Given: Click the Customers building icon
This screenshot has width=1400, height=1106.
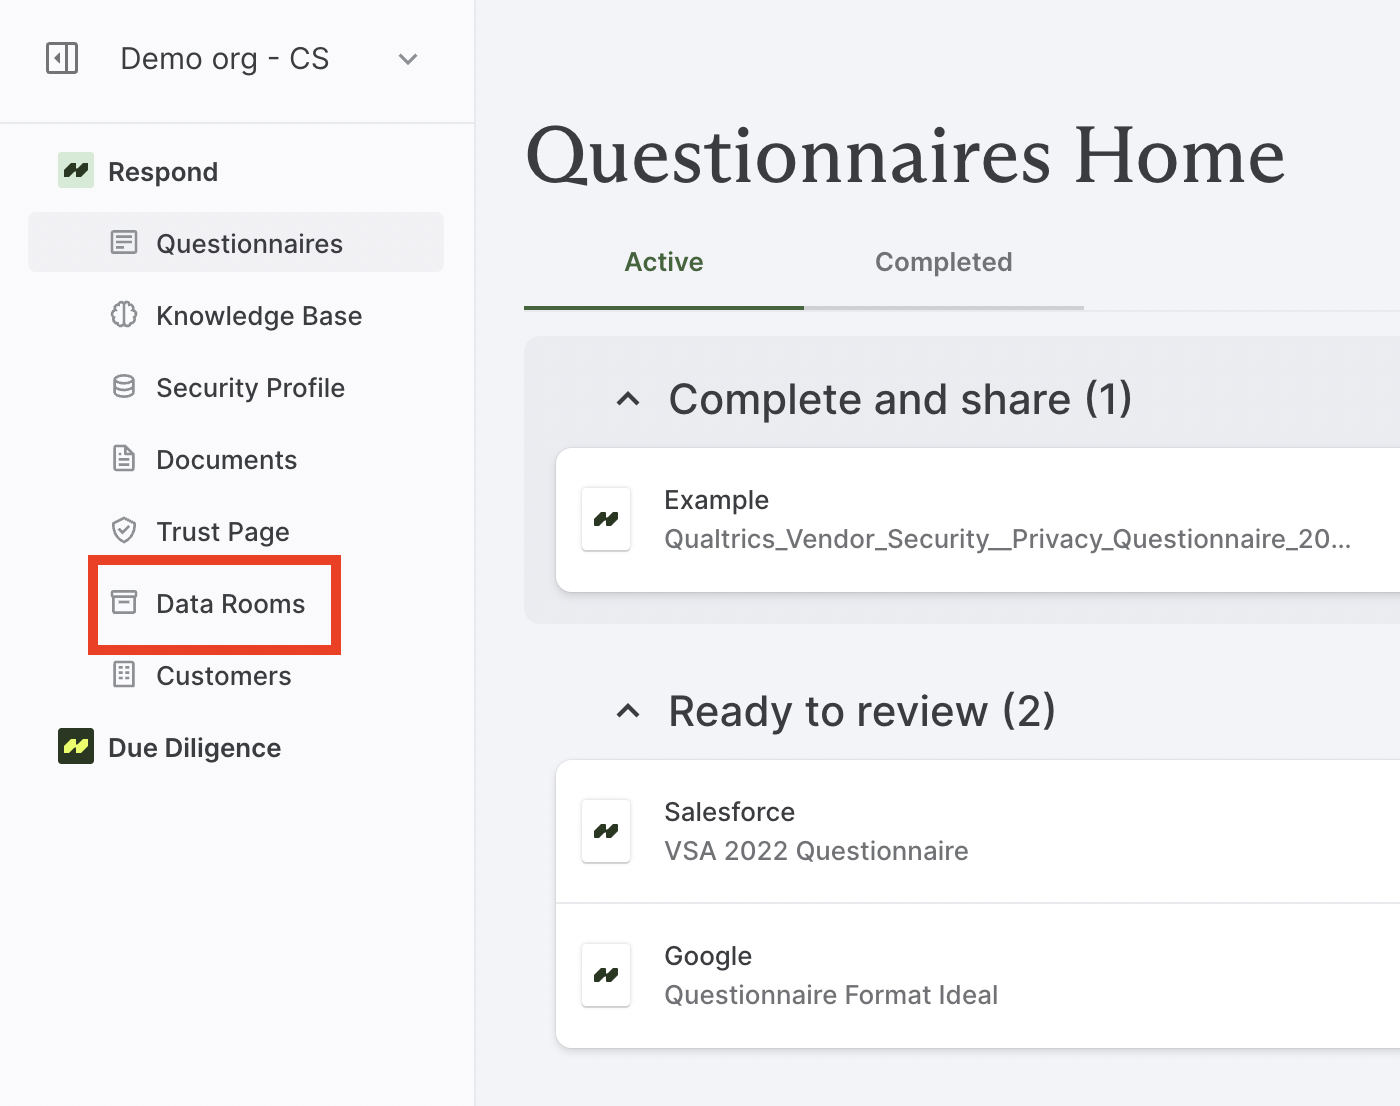Looking at the screenshot, I should pyautogui.click(x=124, y=674).
